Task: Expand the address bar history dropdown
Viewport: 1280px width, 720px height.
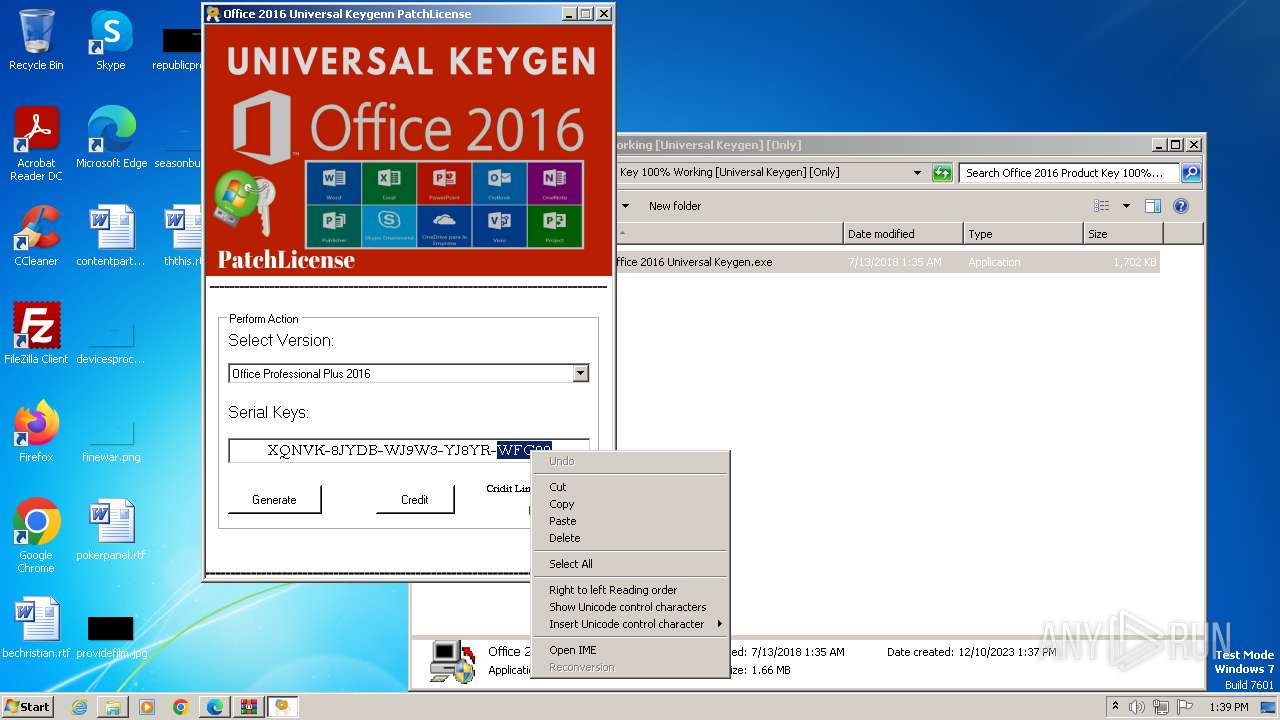Action: click(917, 173)
